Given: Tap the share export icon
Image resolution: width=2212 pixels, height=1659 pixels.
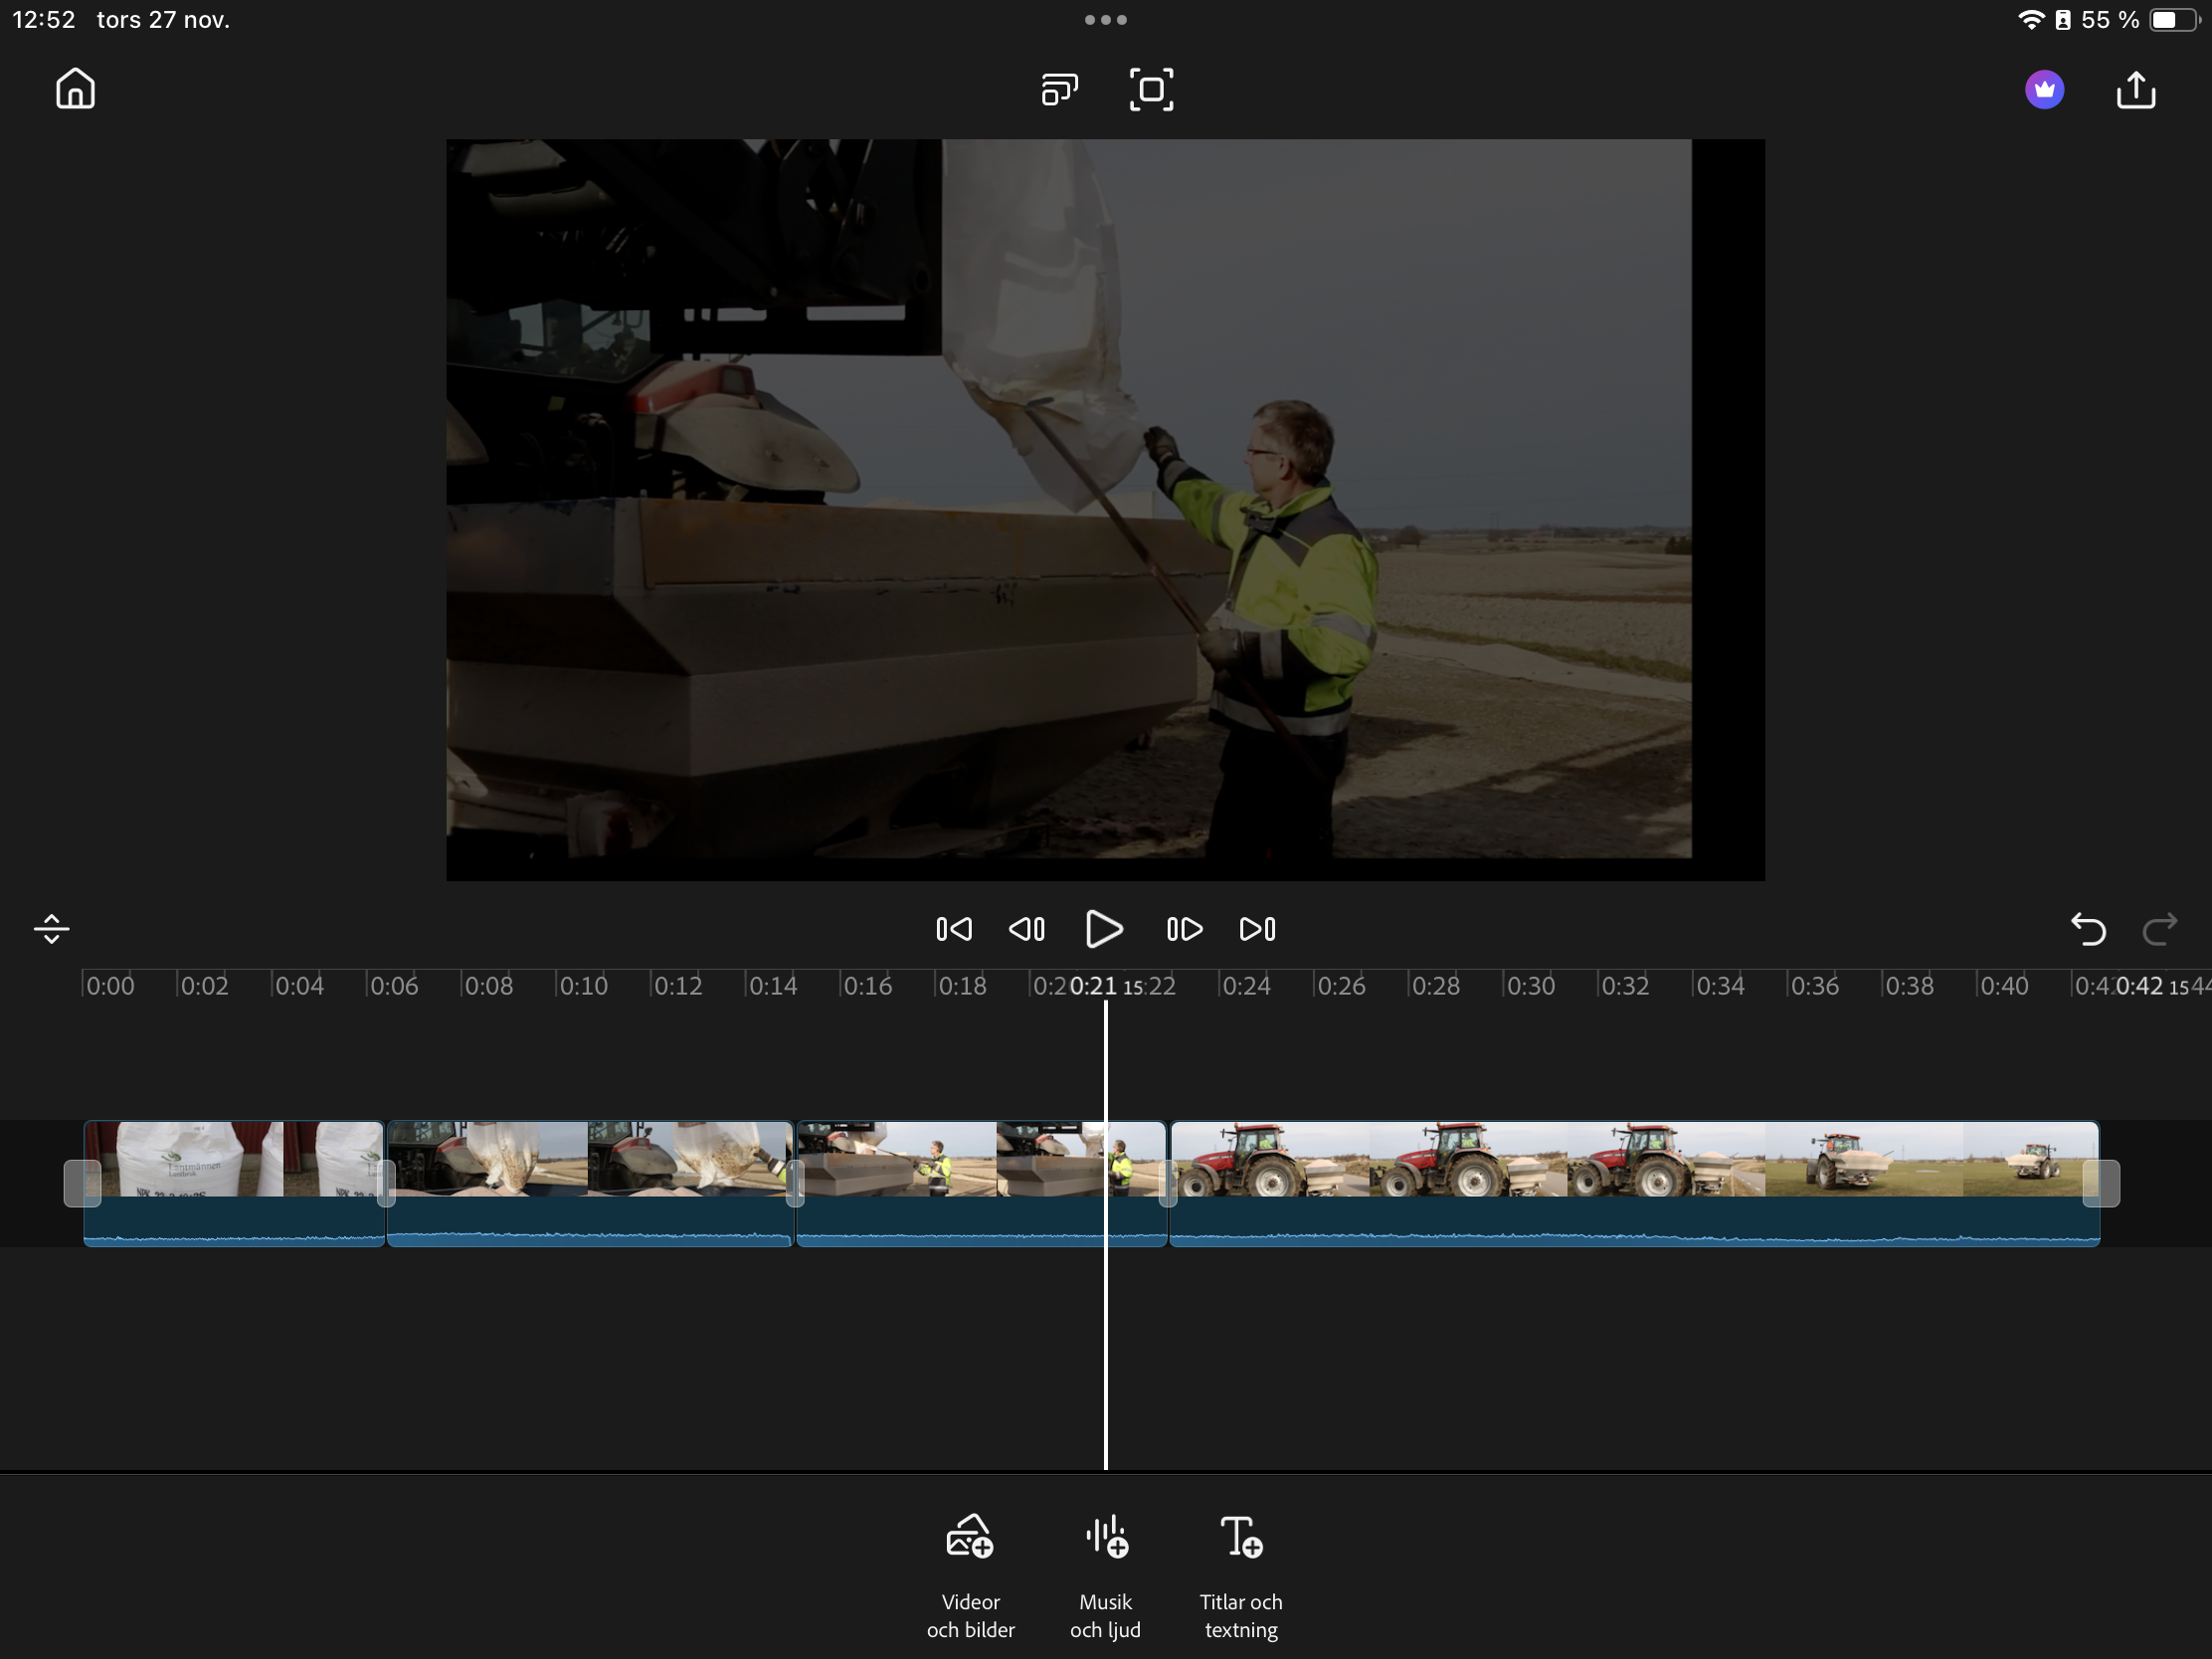Looking at the screenshot, I should pos(2135,89).
